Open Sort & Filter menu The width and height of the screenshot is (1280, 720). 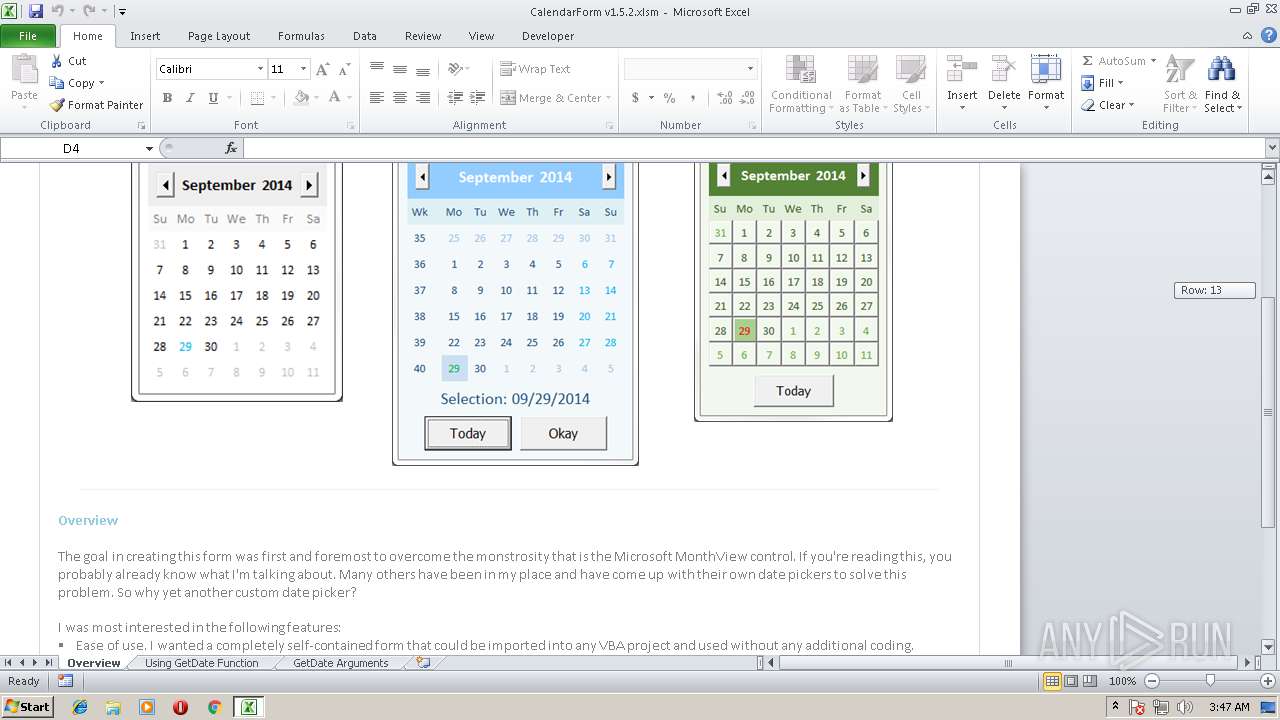[x=1180, y=84]
